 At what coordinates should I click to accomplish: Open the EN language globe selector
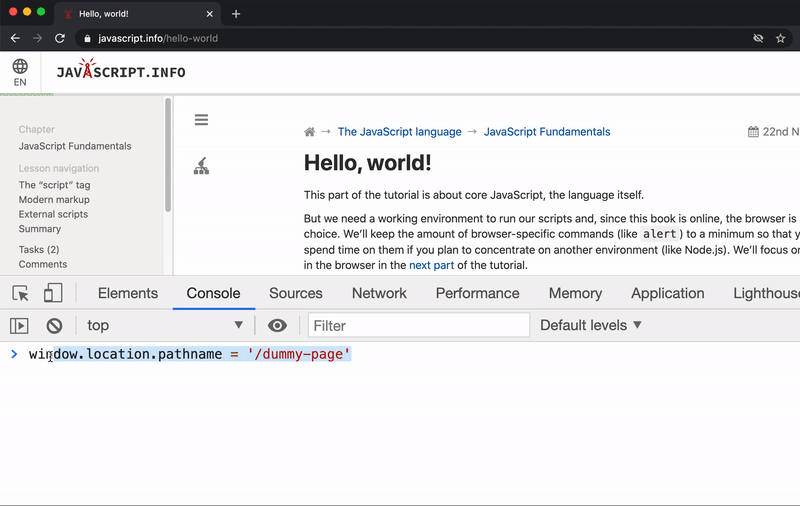(20, 72)
